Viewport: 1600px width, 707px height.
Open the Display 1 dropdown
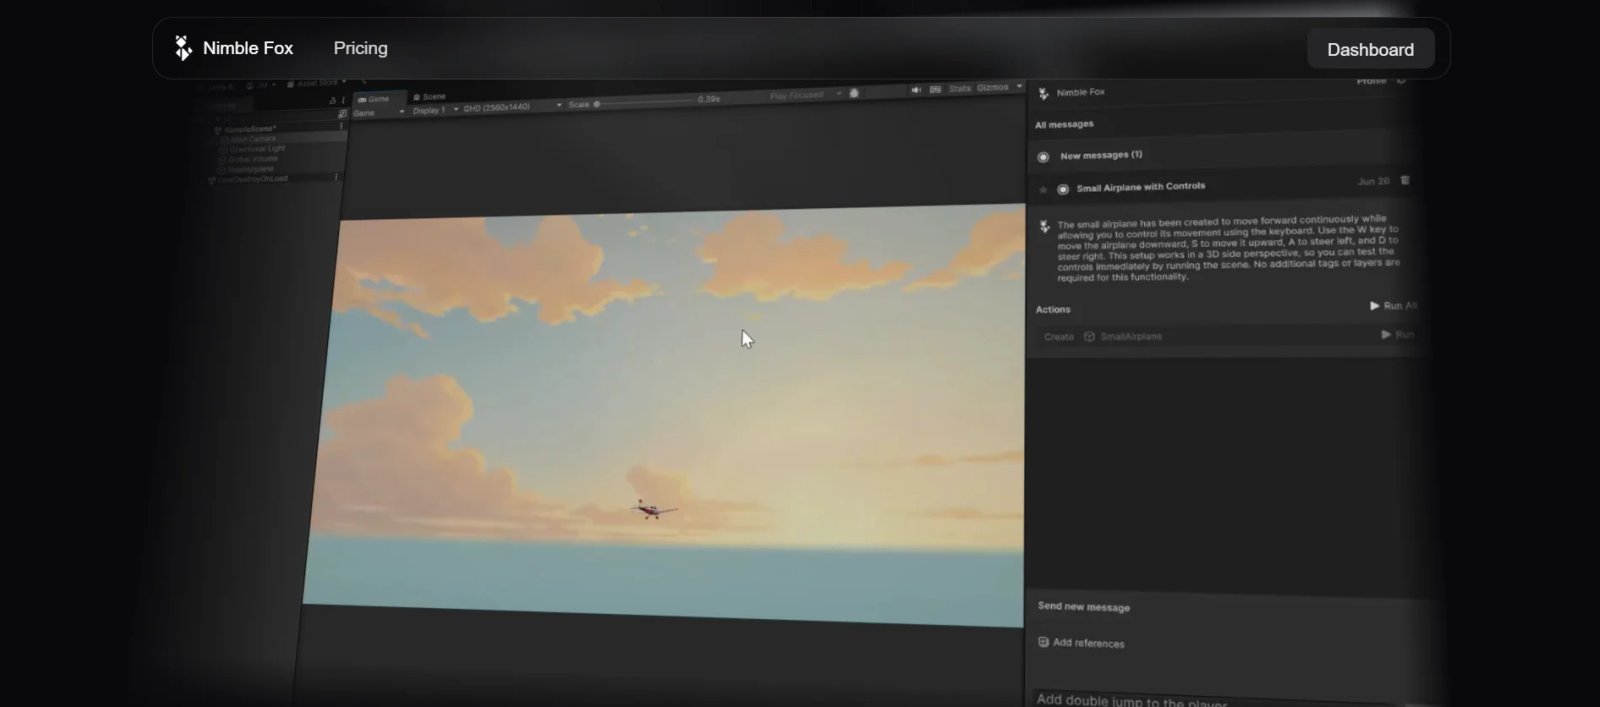point(435,110)
